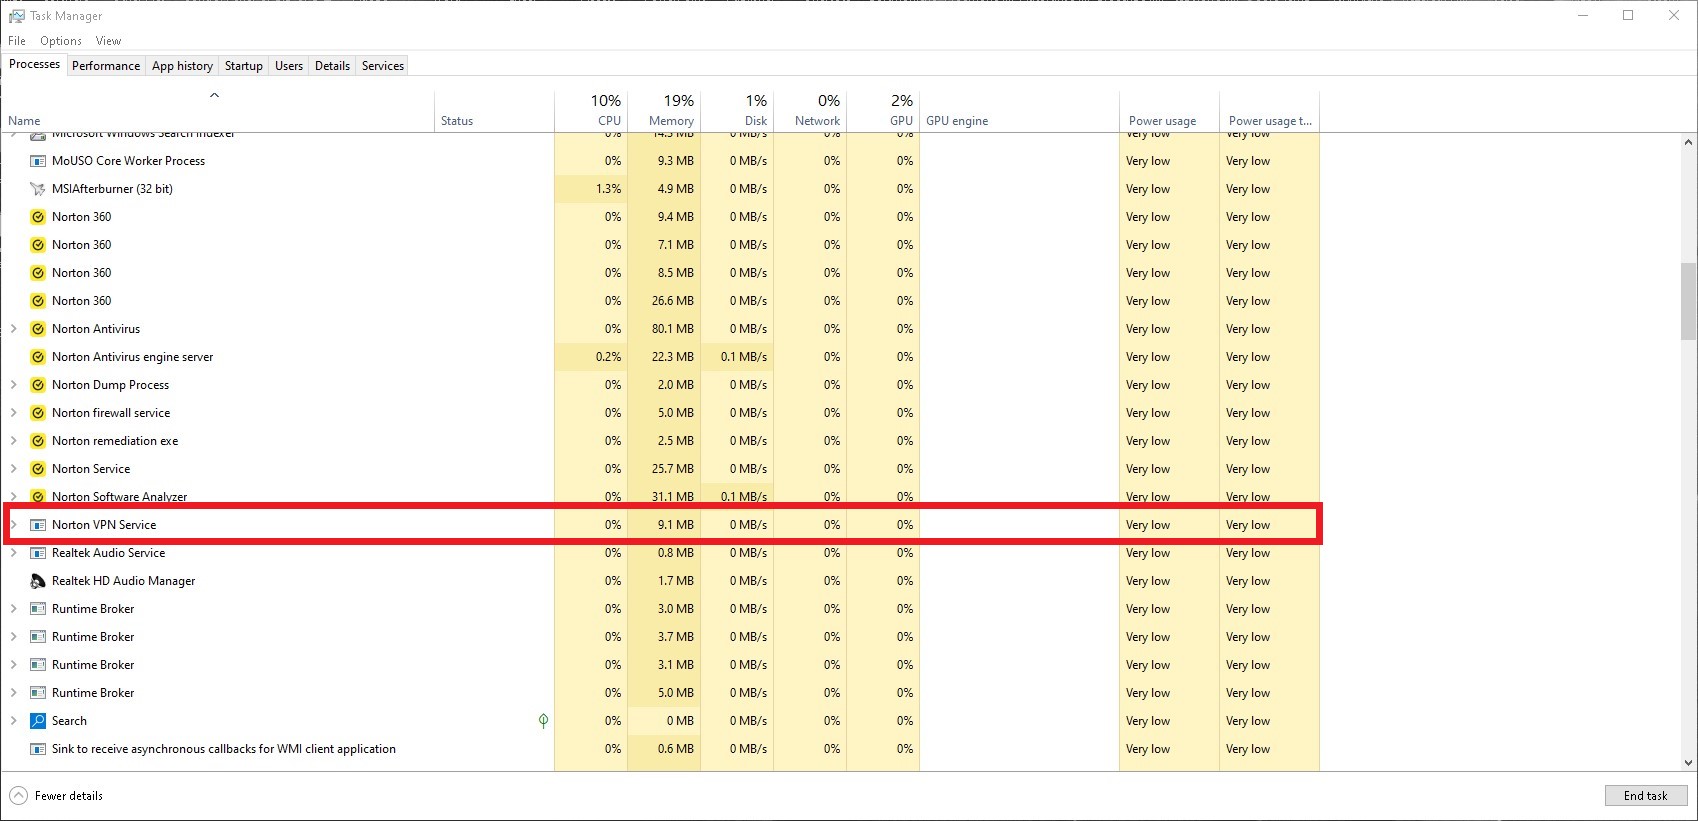Expand the Norton Dump Process group
The image size is (1698, 821).
pos(13,385)
